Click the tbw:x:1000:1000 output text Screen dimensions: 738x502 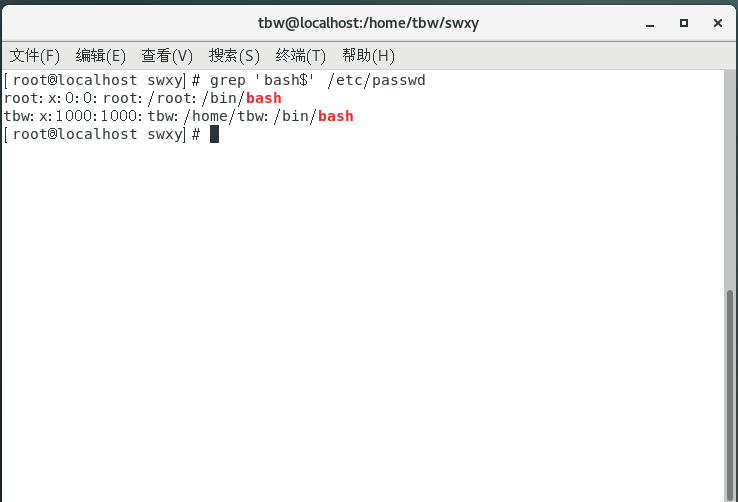tap(72, 116)
